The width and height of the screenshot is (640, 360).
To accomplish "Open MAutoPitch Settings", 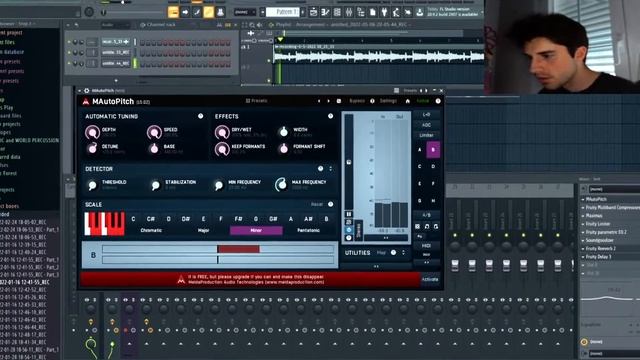I will point(388,101).
